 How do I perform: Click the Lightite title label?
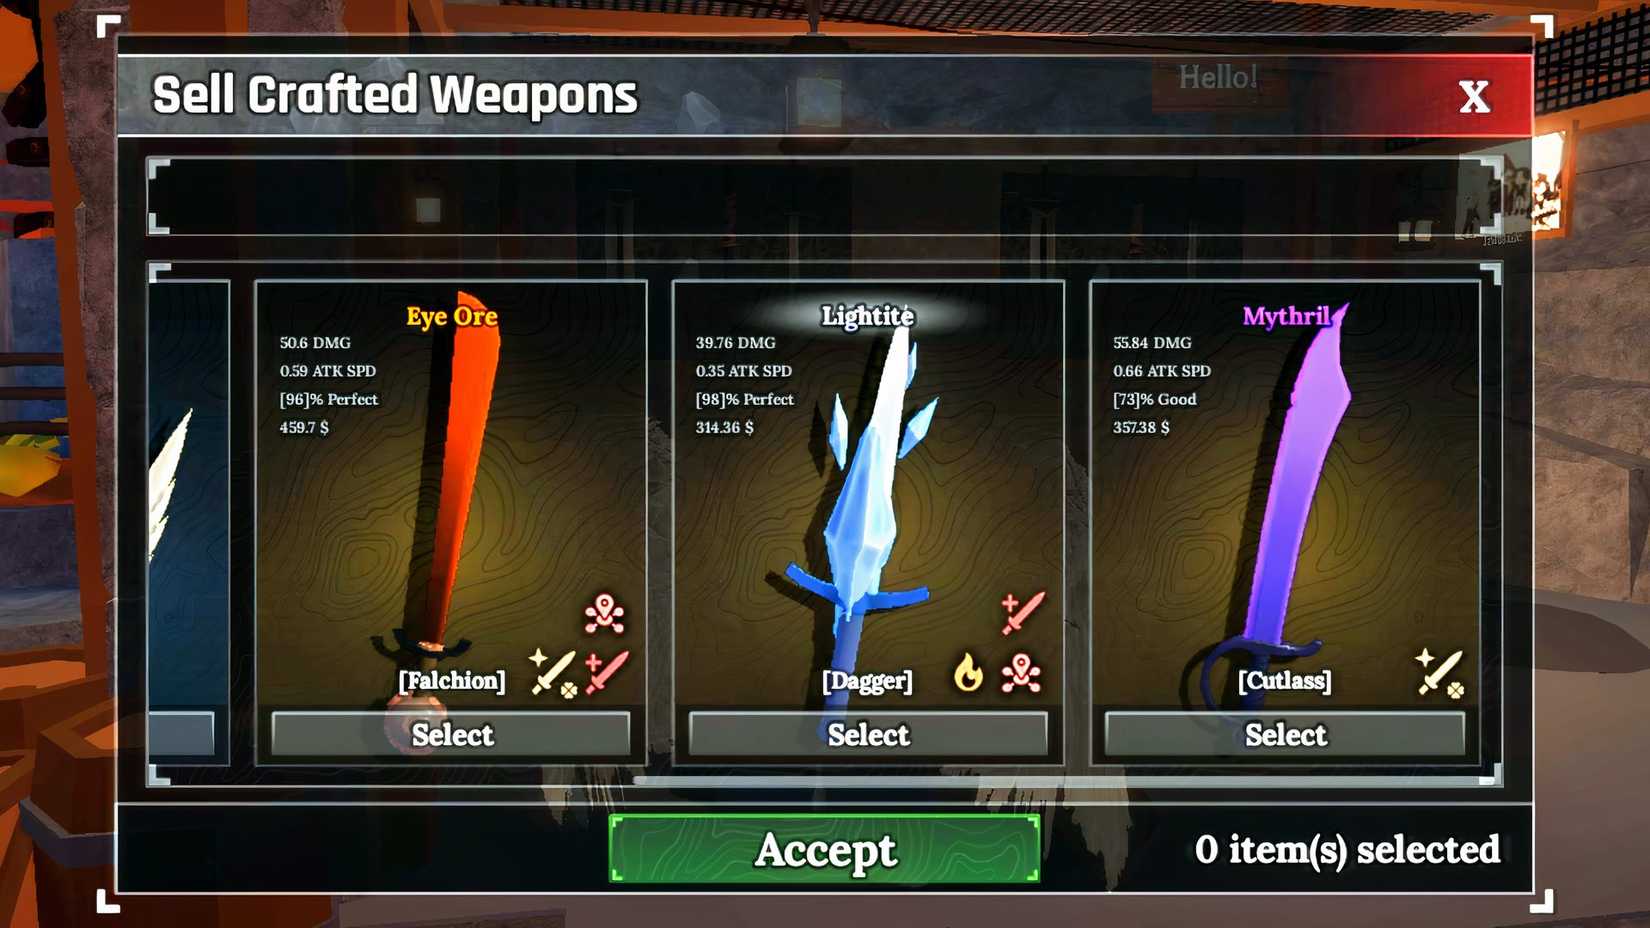point(867,316)
